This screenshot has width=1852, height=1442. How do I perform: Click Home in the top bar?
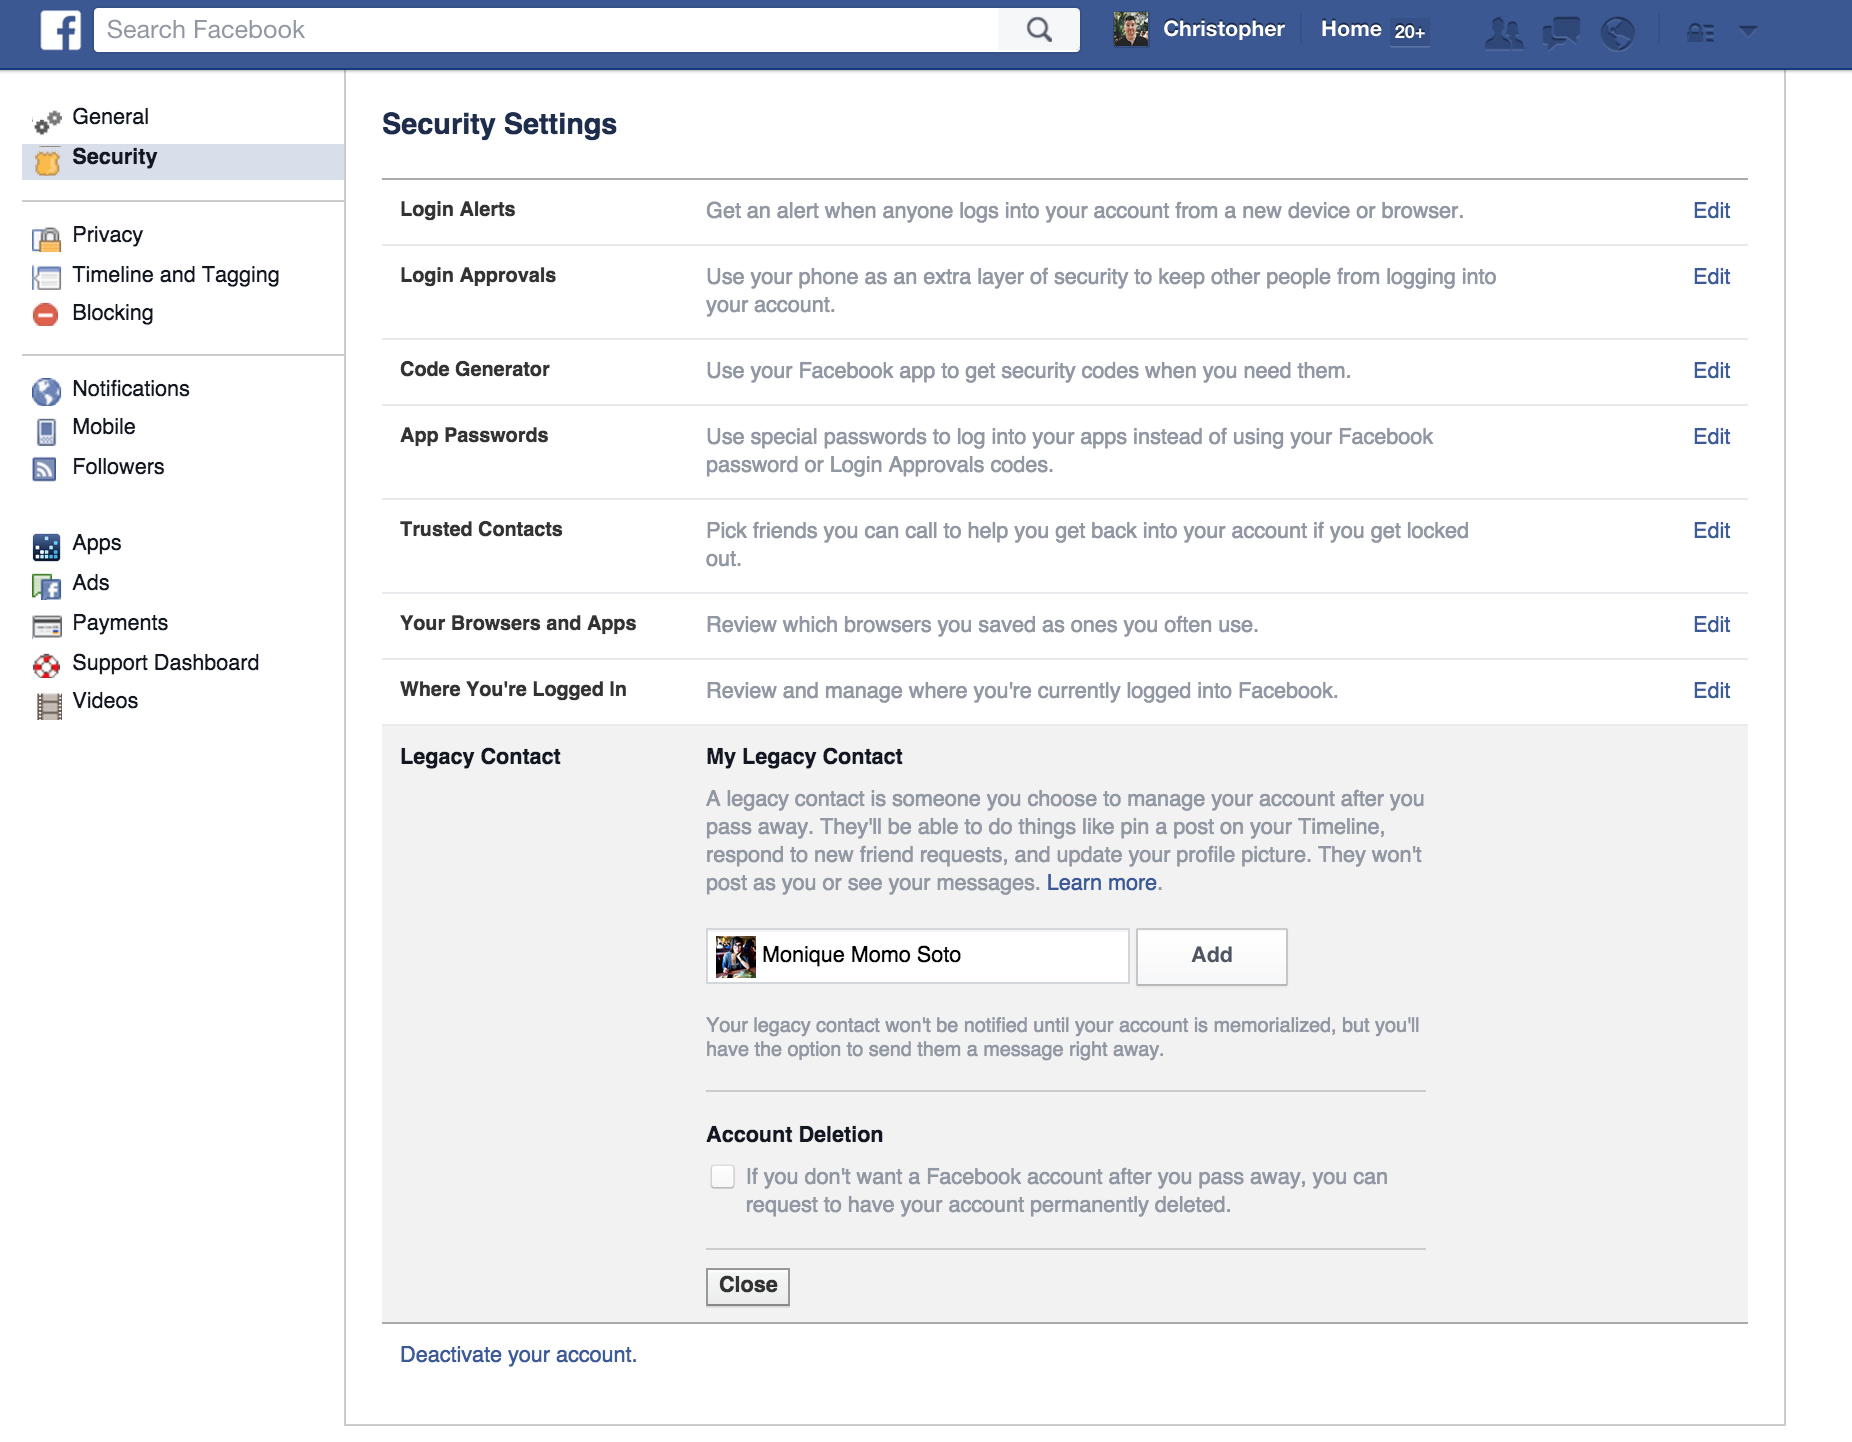pyautogui.click(x=1350, y=29)
